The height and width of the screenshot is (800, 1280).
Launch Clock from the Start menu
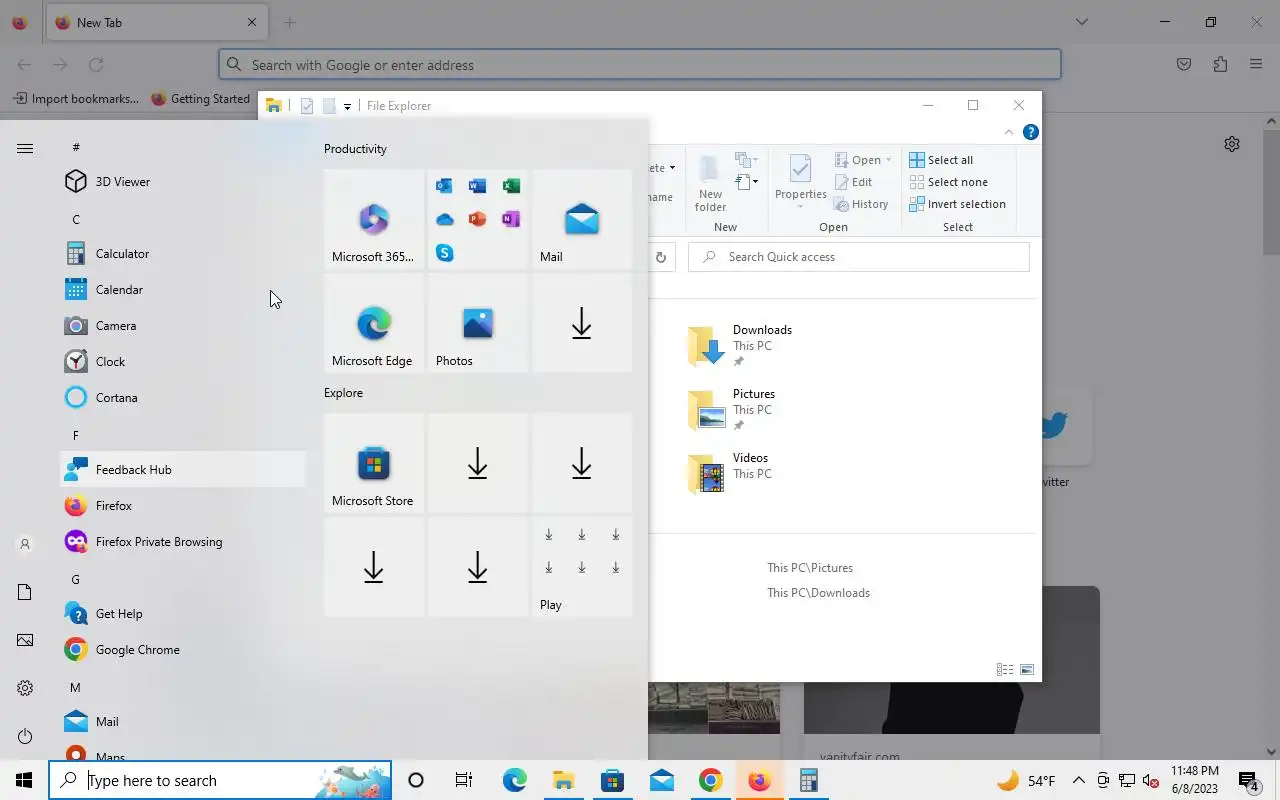pyautogui.click(x=183, y=362)
